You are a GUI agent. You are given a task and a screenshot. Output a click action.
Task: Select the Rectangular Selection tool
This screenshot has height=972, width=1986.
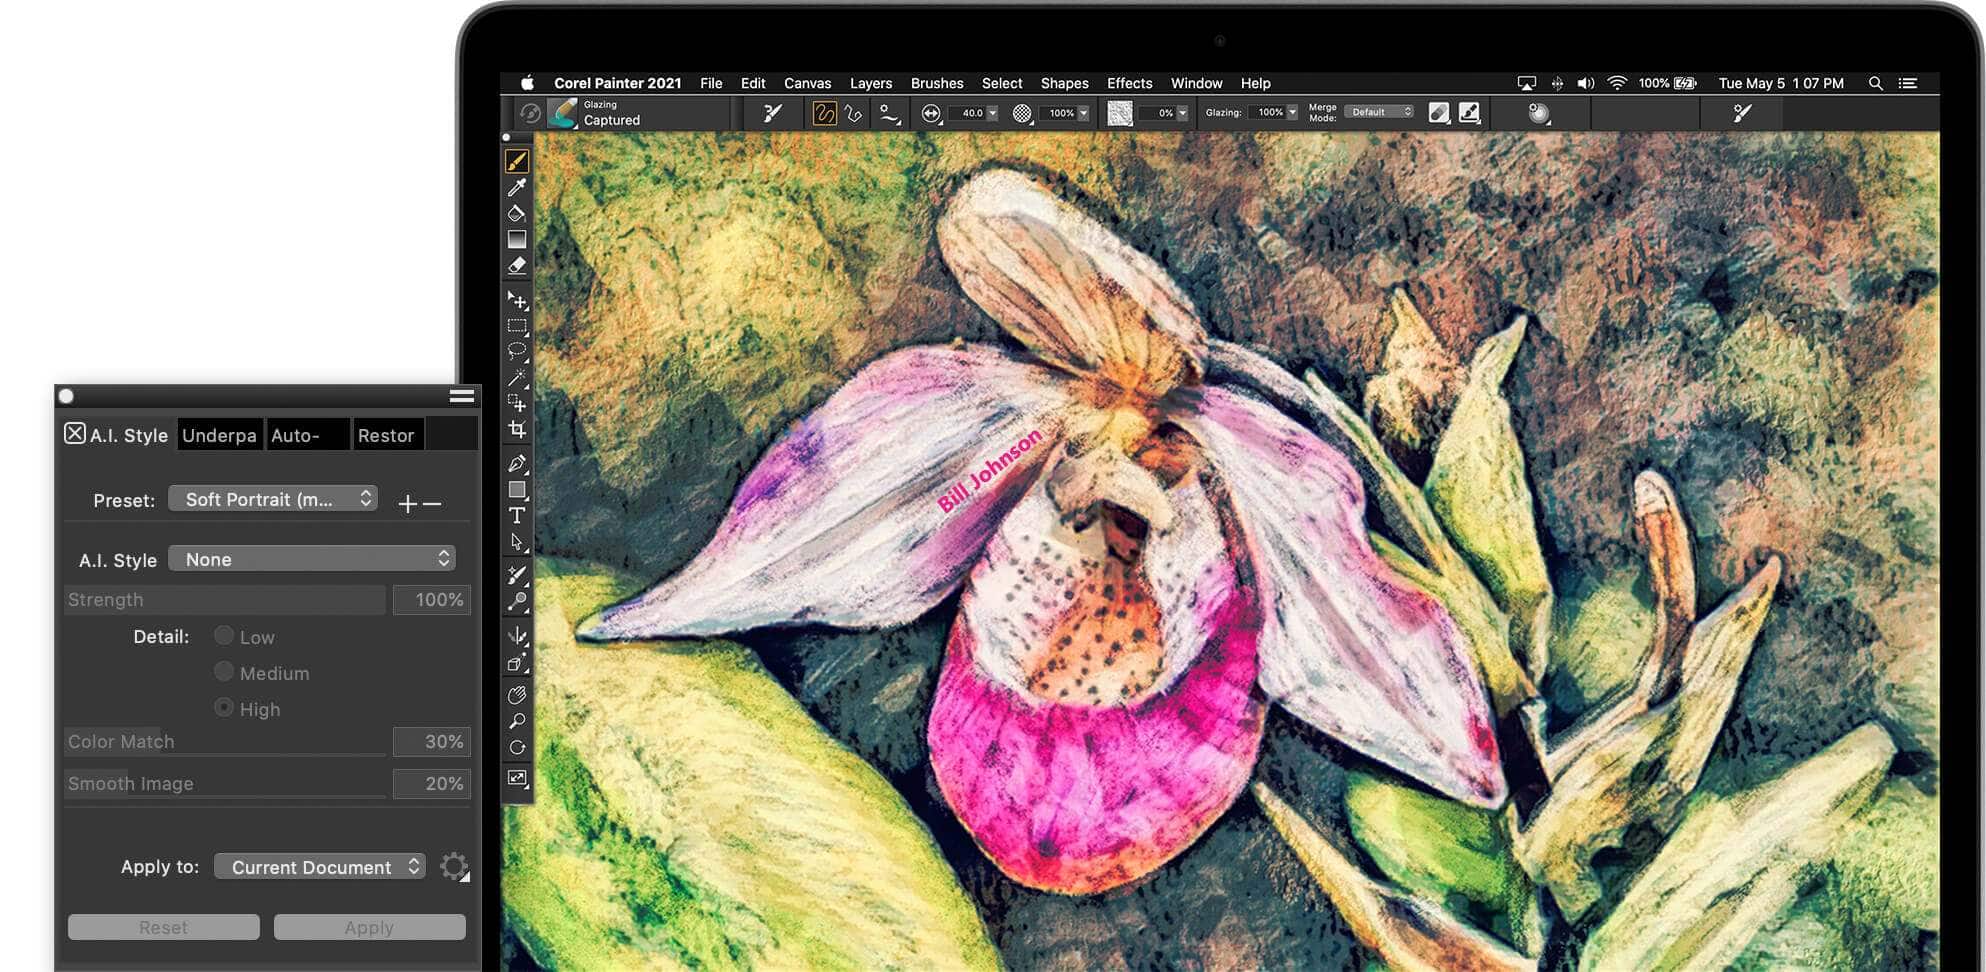pos(517,327)
